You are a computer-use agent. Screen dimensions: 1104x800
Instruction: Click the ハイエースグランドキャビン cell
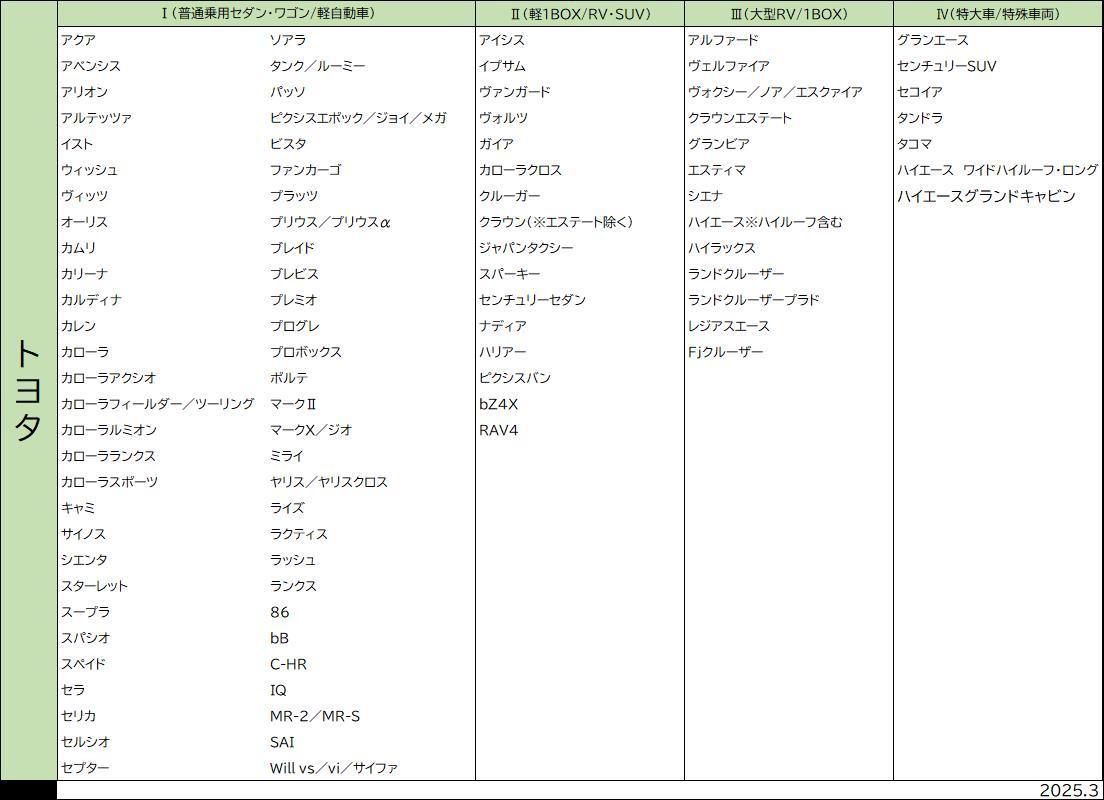[x=986, y=196]
